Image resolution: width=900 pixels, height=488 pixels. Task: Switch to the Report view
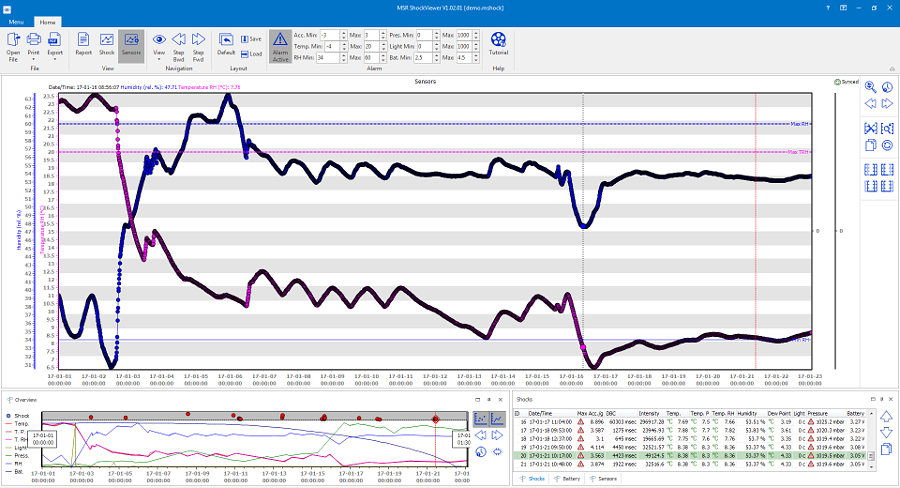point(83,45)
